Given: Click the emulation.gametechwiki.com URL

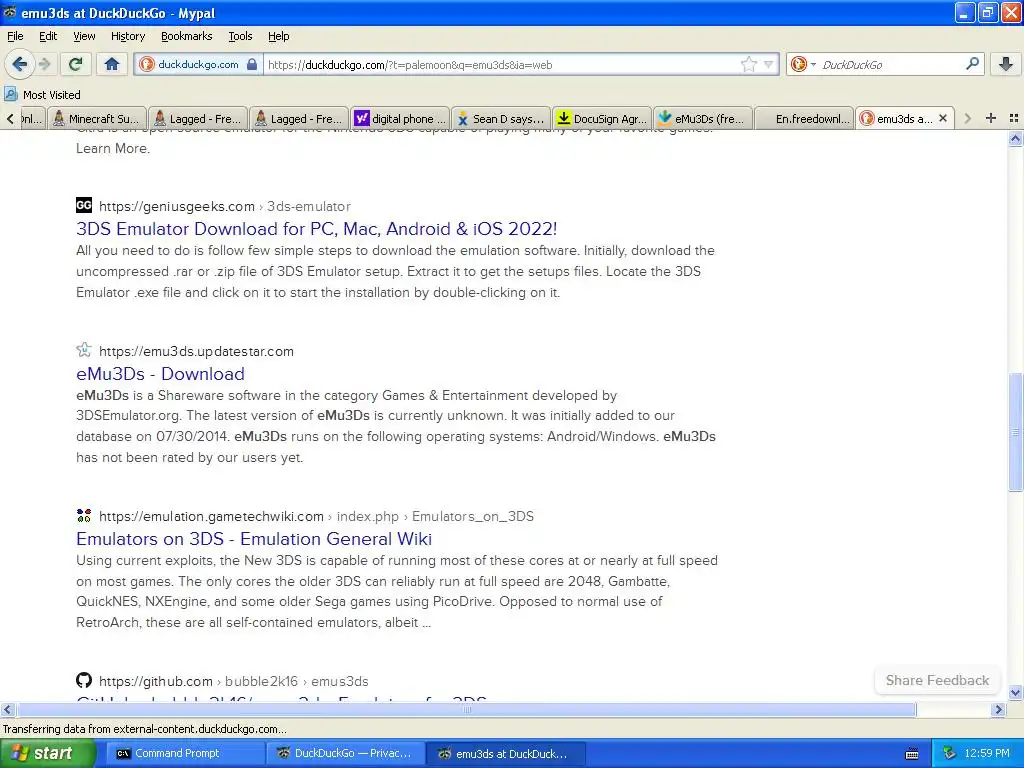Looking at the screenshot, I should [x=316, y=517].
